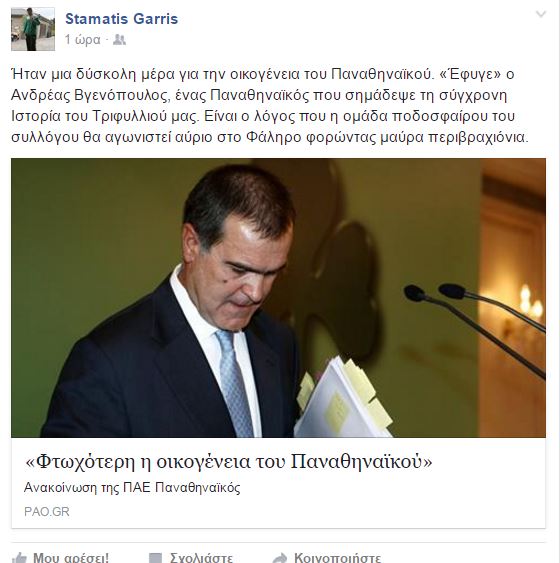This screenshot has height=563, width=560.
Task: Click the PAO.GR source domain
Action: click(x=47, y=511)
